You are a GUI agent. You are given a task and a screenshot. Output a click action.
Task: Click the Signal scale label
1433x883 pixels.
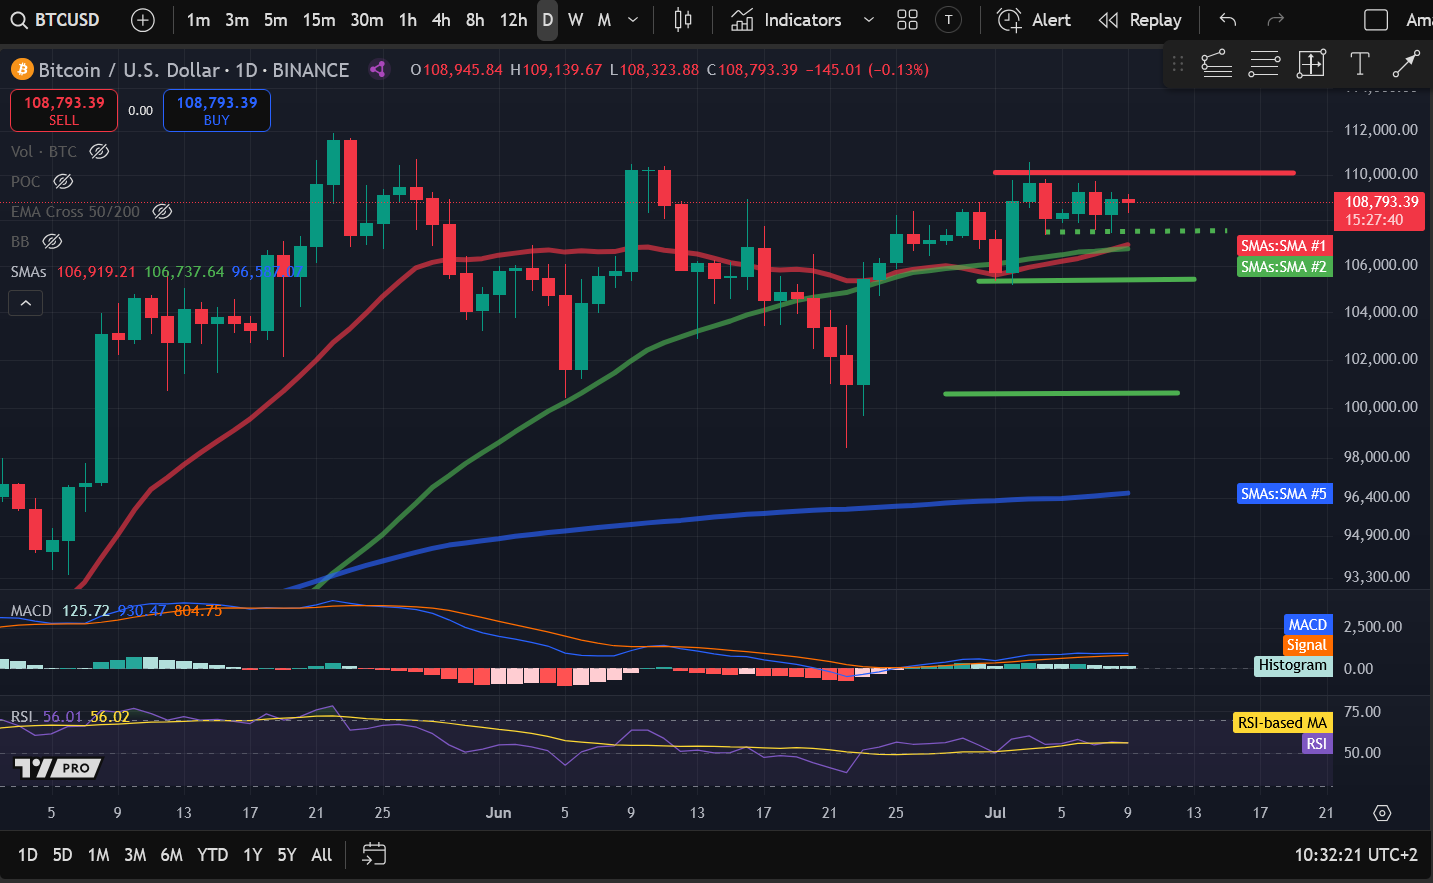(x=1307, y=645)
